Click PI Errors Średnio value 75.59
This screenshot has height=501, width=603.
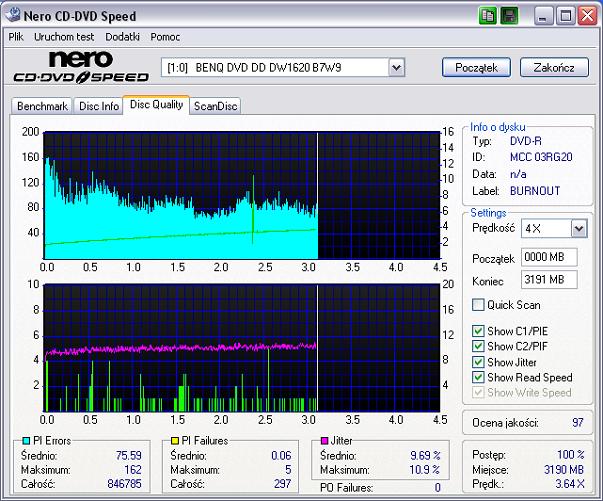point(128,456)
